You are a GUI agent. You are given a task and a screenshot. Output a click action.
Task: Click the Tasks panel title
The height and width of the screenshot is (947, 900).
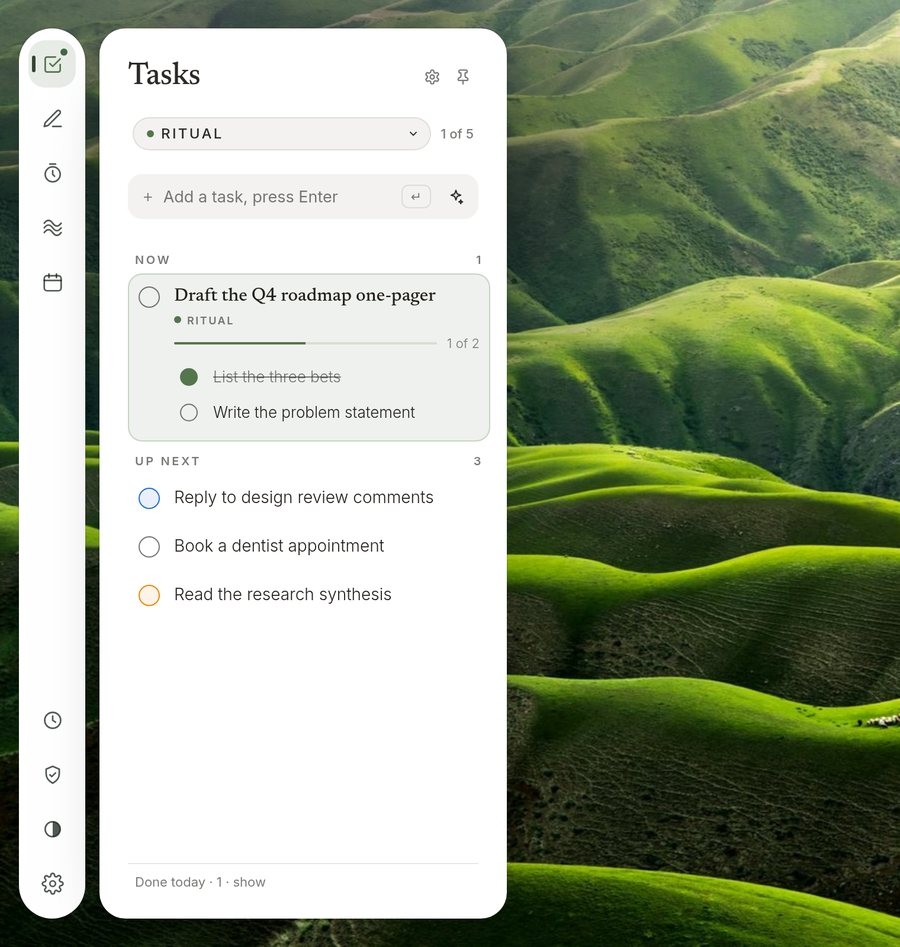(164, 74)
